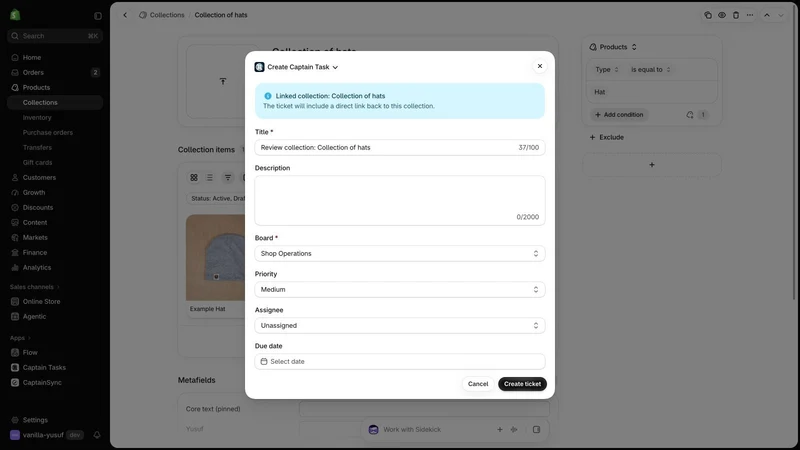Click Work with Sidekick input
This screenshot has width=800, height=450.
[x=412, y=430]
